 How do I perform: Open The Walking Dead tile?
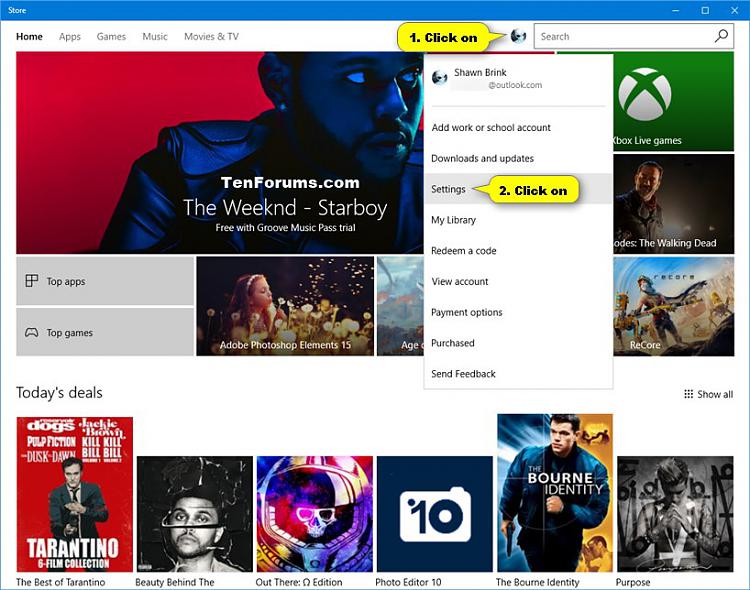(x=673, y=204)
